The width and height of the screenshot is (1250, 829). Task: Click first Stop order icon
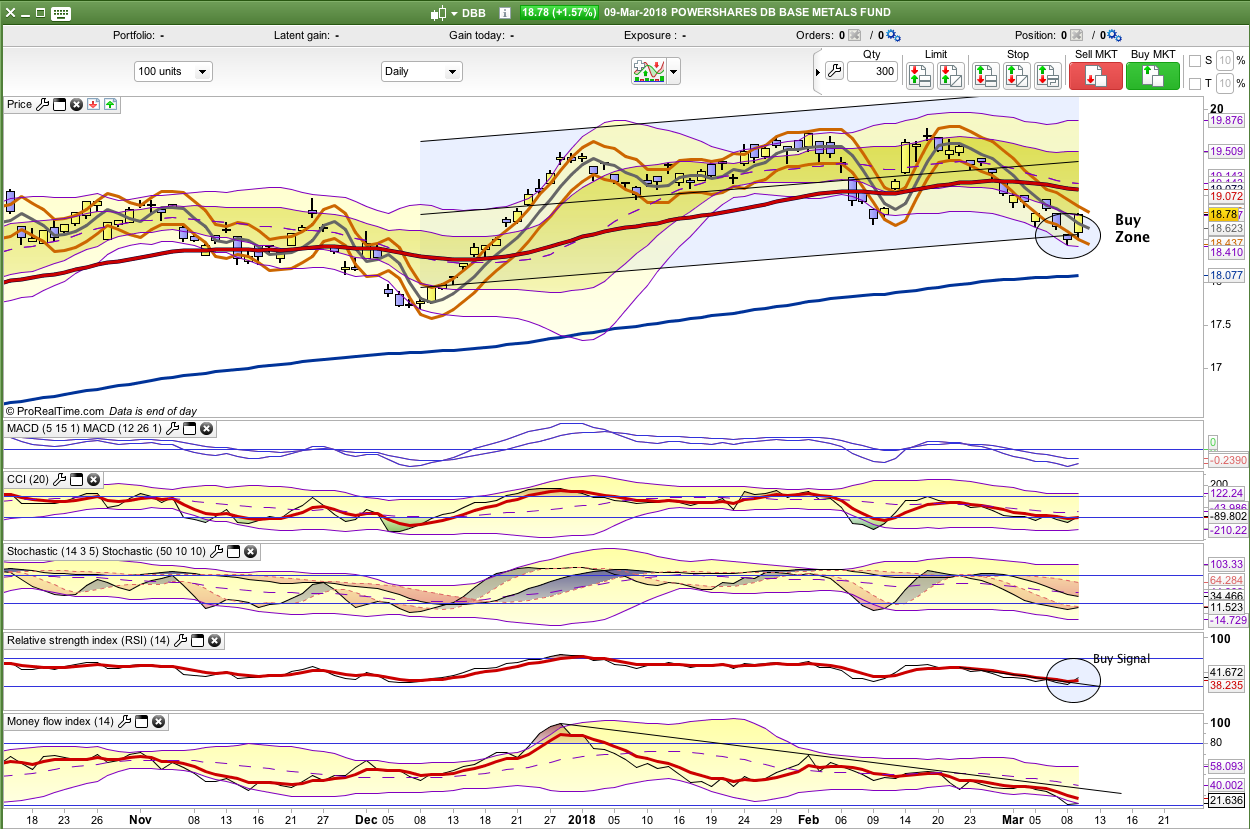click(x=986, y=76)
